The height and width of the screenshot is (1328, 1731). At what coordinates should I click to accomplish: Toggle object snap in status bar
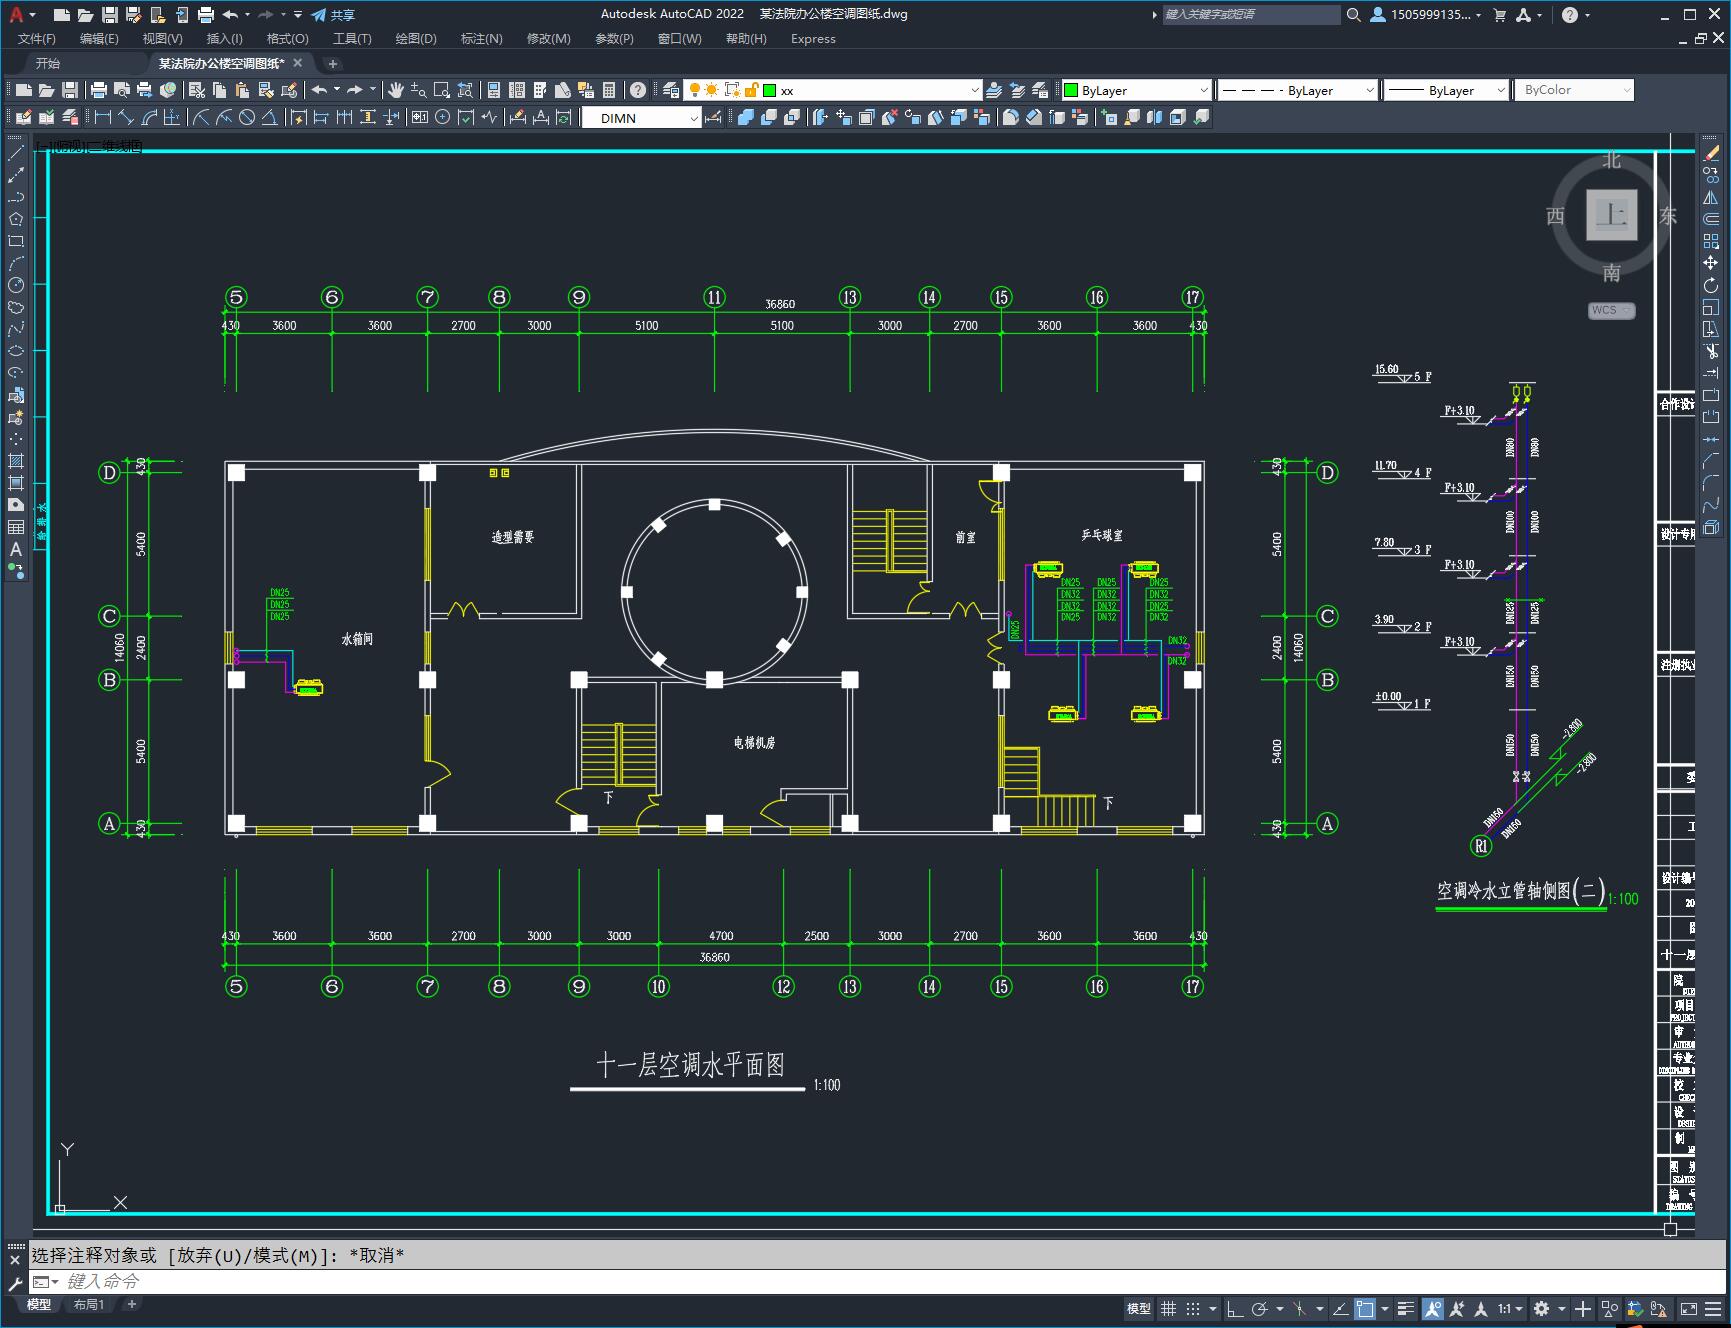pos(1365,1308)
